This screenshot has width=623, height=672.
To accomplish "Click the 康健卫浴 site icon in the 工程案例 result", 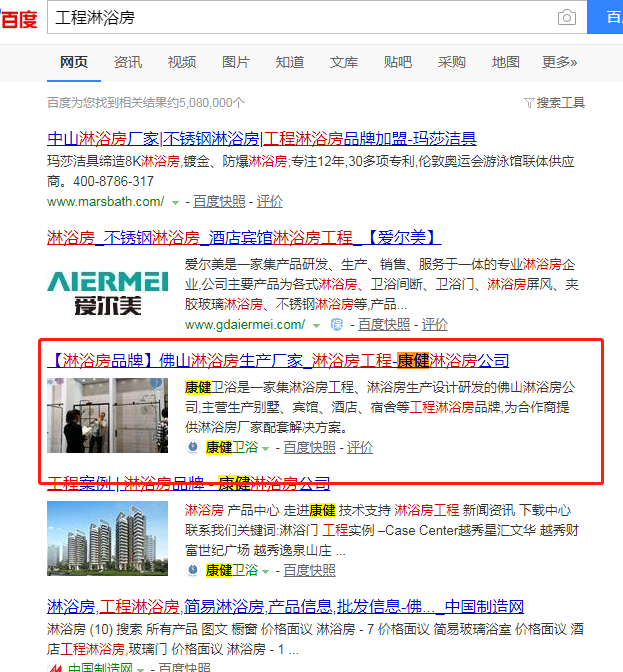I will point(193,570).
